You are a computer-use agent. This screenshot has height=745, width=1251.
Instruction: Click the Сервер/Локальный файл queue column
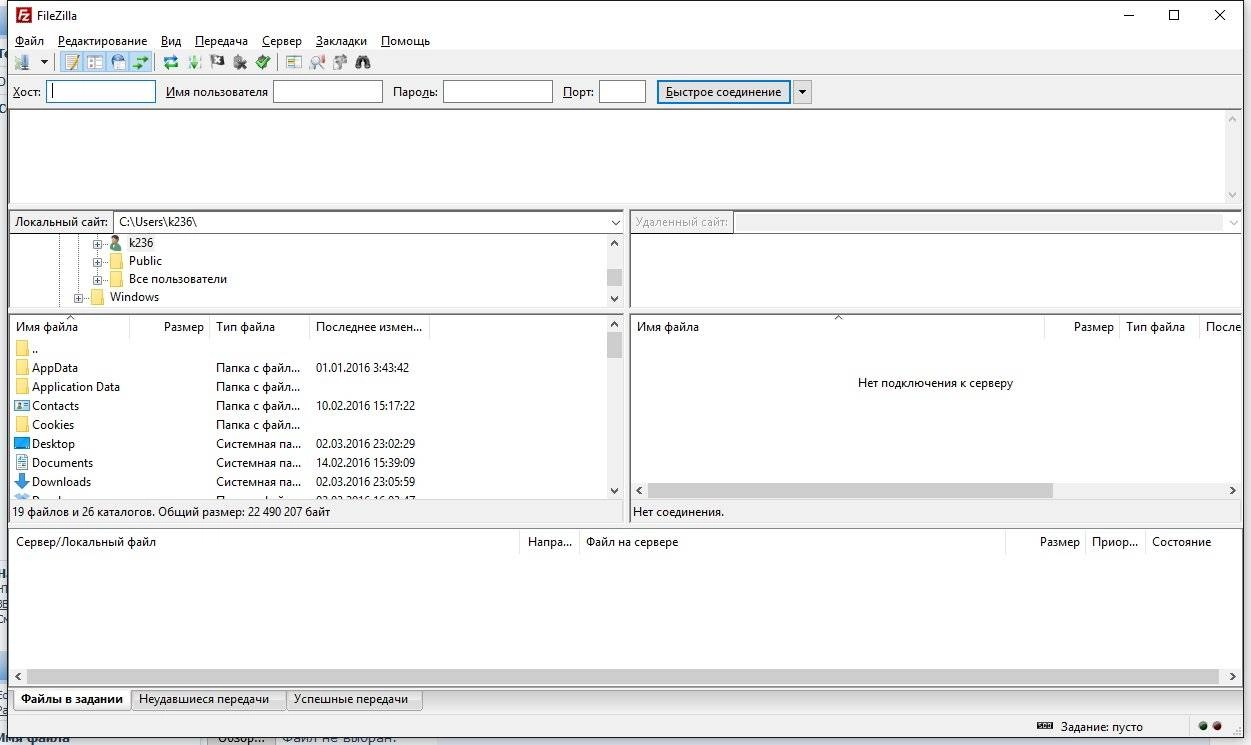click(x=265, y=542)
